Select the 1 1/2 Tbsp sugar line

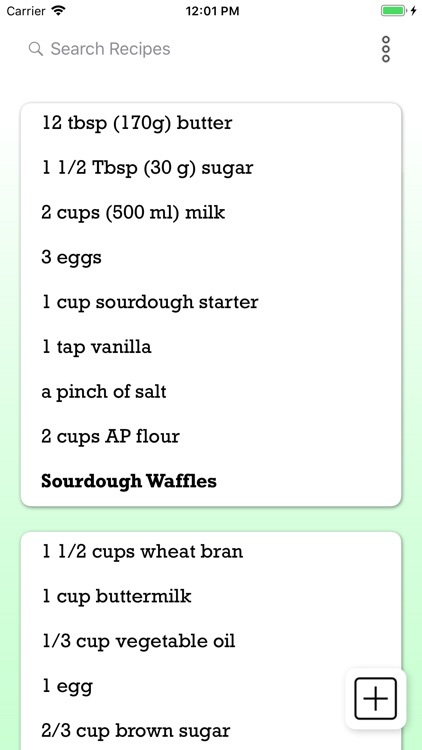pos(147,168)
